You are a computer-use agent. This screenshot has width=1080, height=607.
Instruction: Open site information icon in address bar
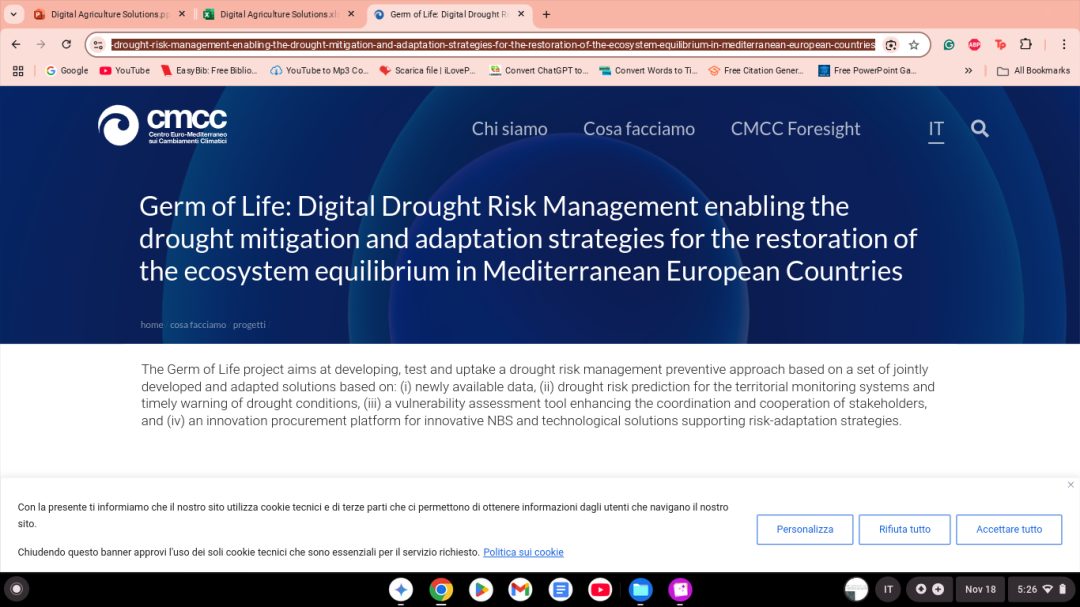pos(98,45)
